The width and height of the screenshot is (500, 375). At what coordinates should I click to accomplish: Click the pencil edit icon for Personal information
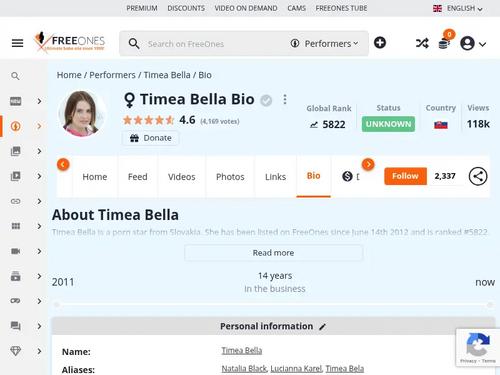(x=322, y=327)
